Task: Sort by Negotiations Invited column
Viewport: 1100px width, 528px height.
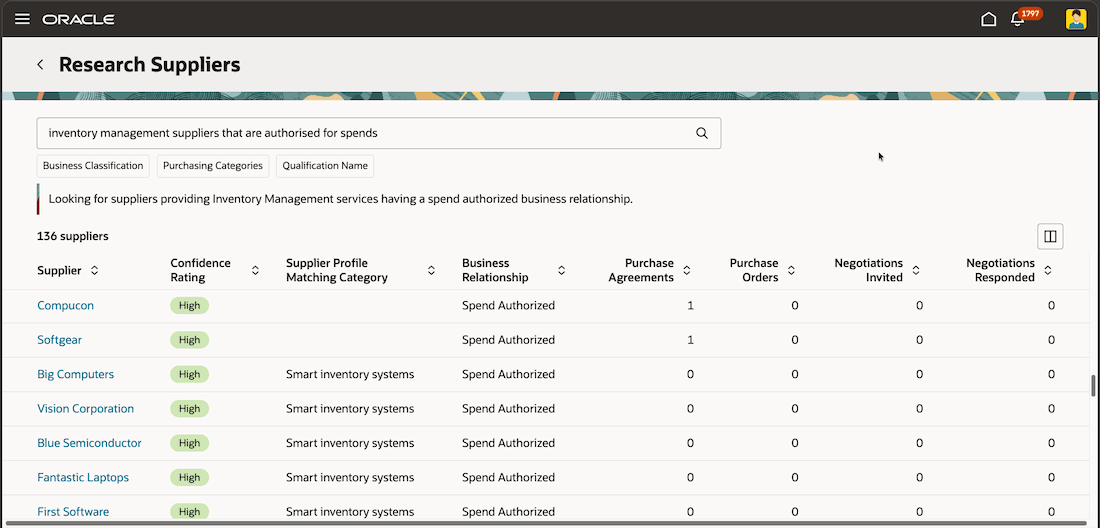Action: coord(915,270)
